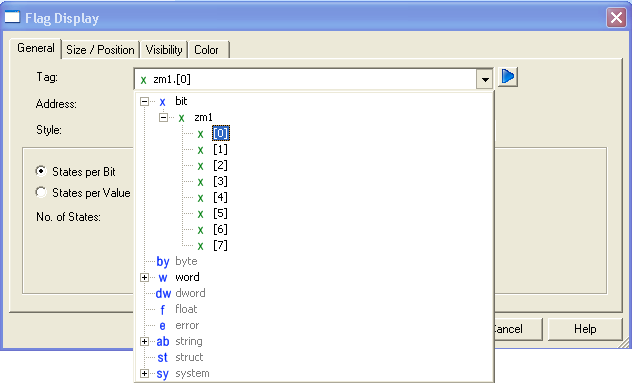Viewport: 632px width, 383px height.
Task: Click the blue play arrow beside Tag
Action: click(508, 77)
